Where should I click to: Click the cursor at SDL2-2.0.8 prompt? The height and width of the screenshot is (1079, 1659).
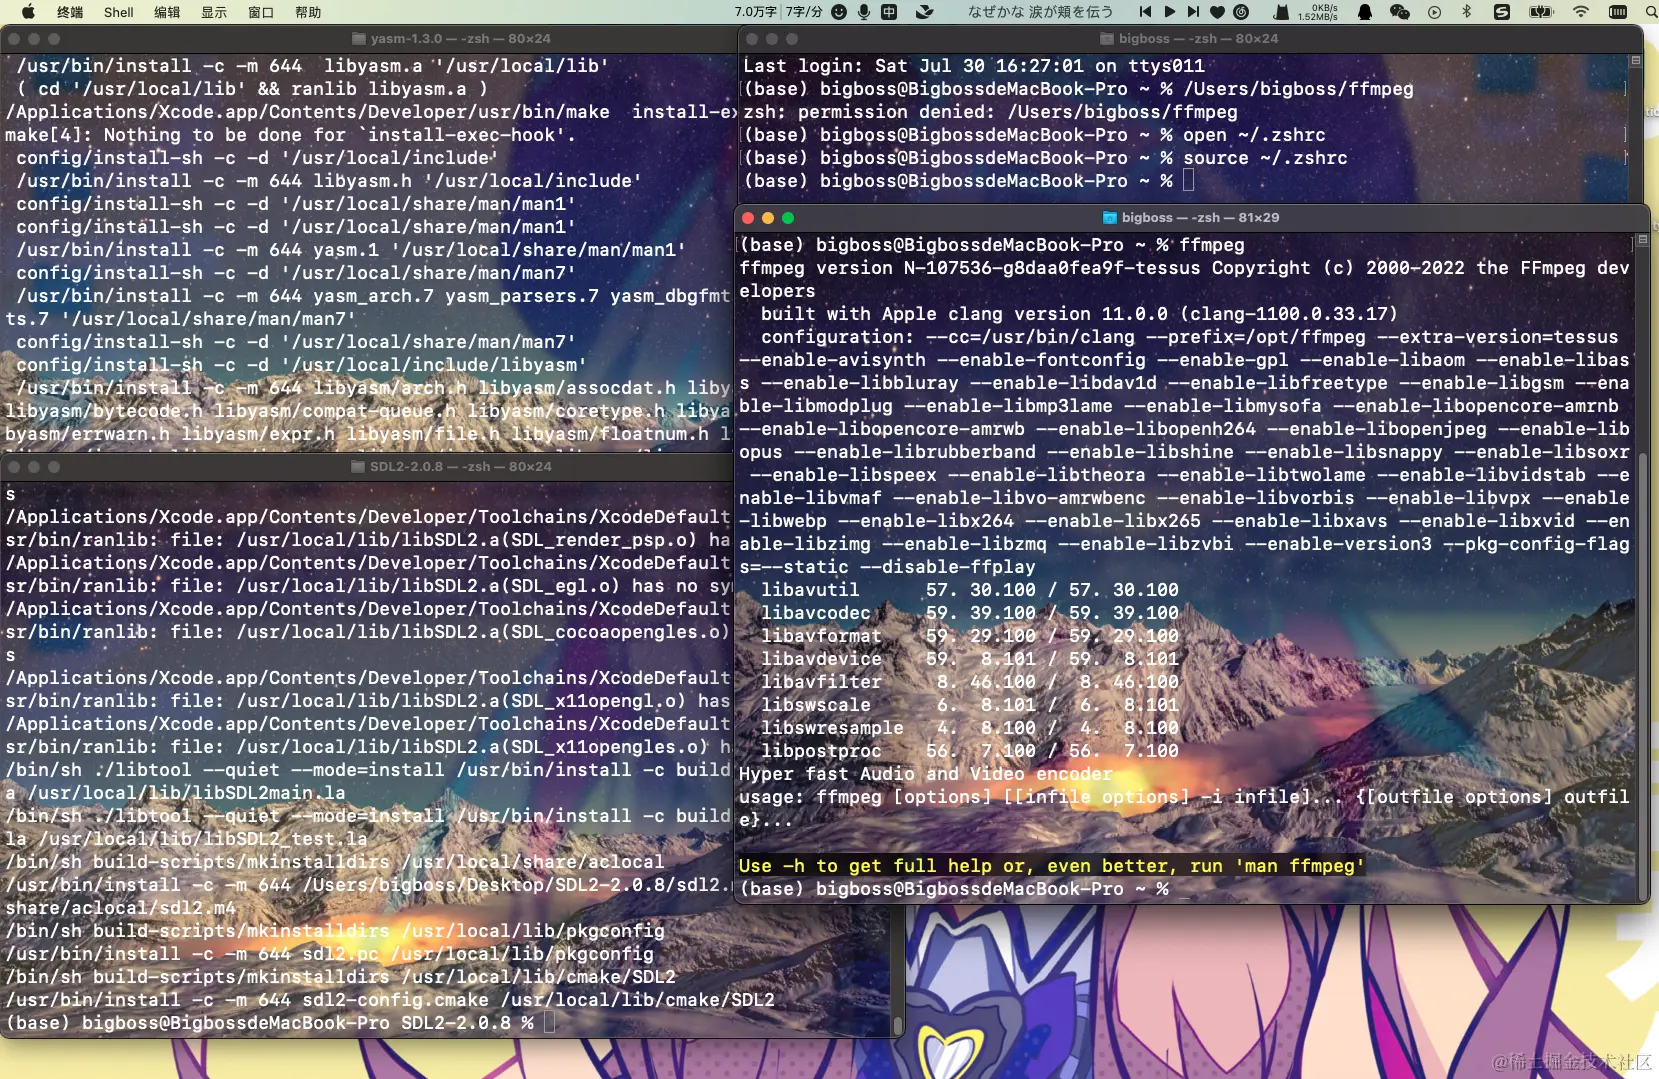pos(549,1022)
